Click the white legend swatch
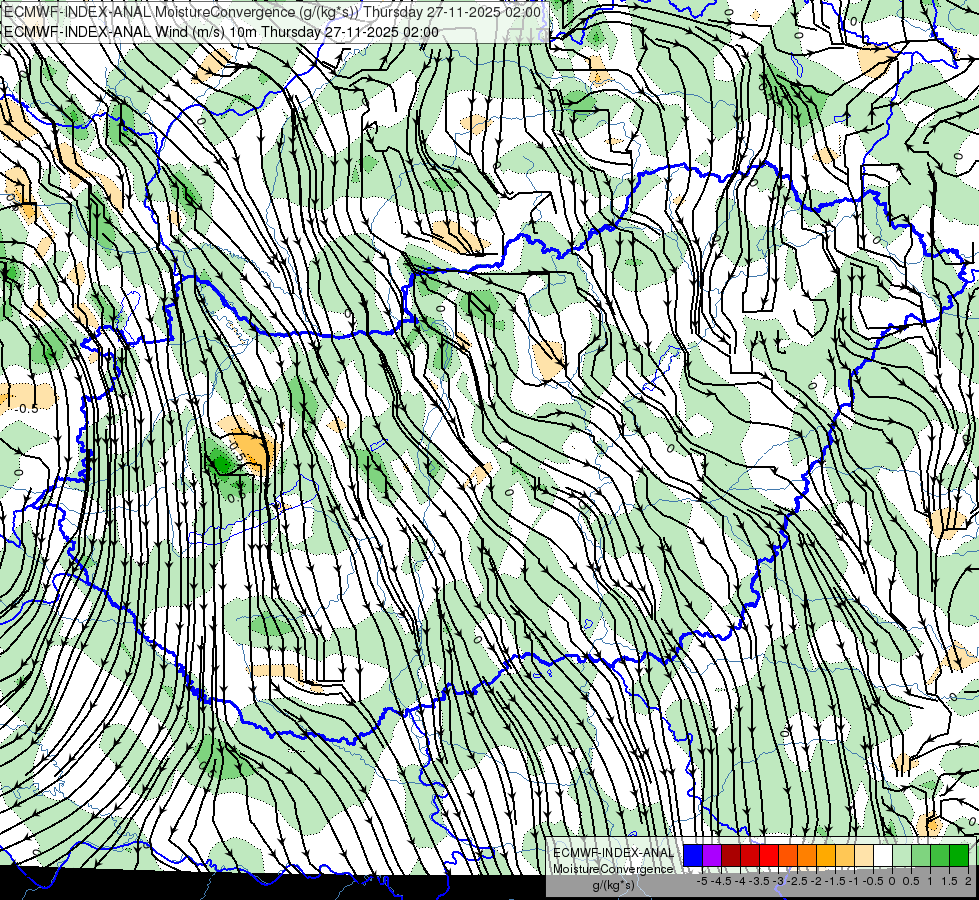This screenshot has height=900, width=979. [883, 855]
